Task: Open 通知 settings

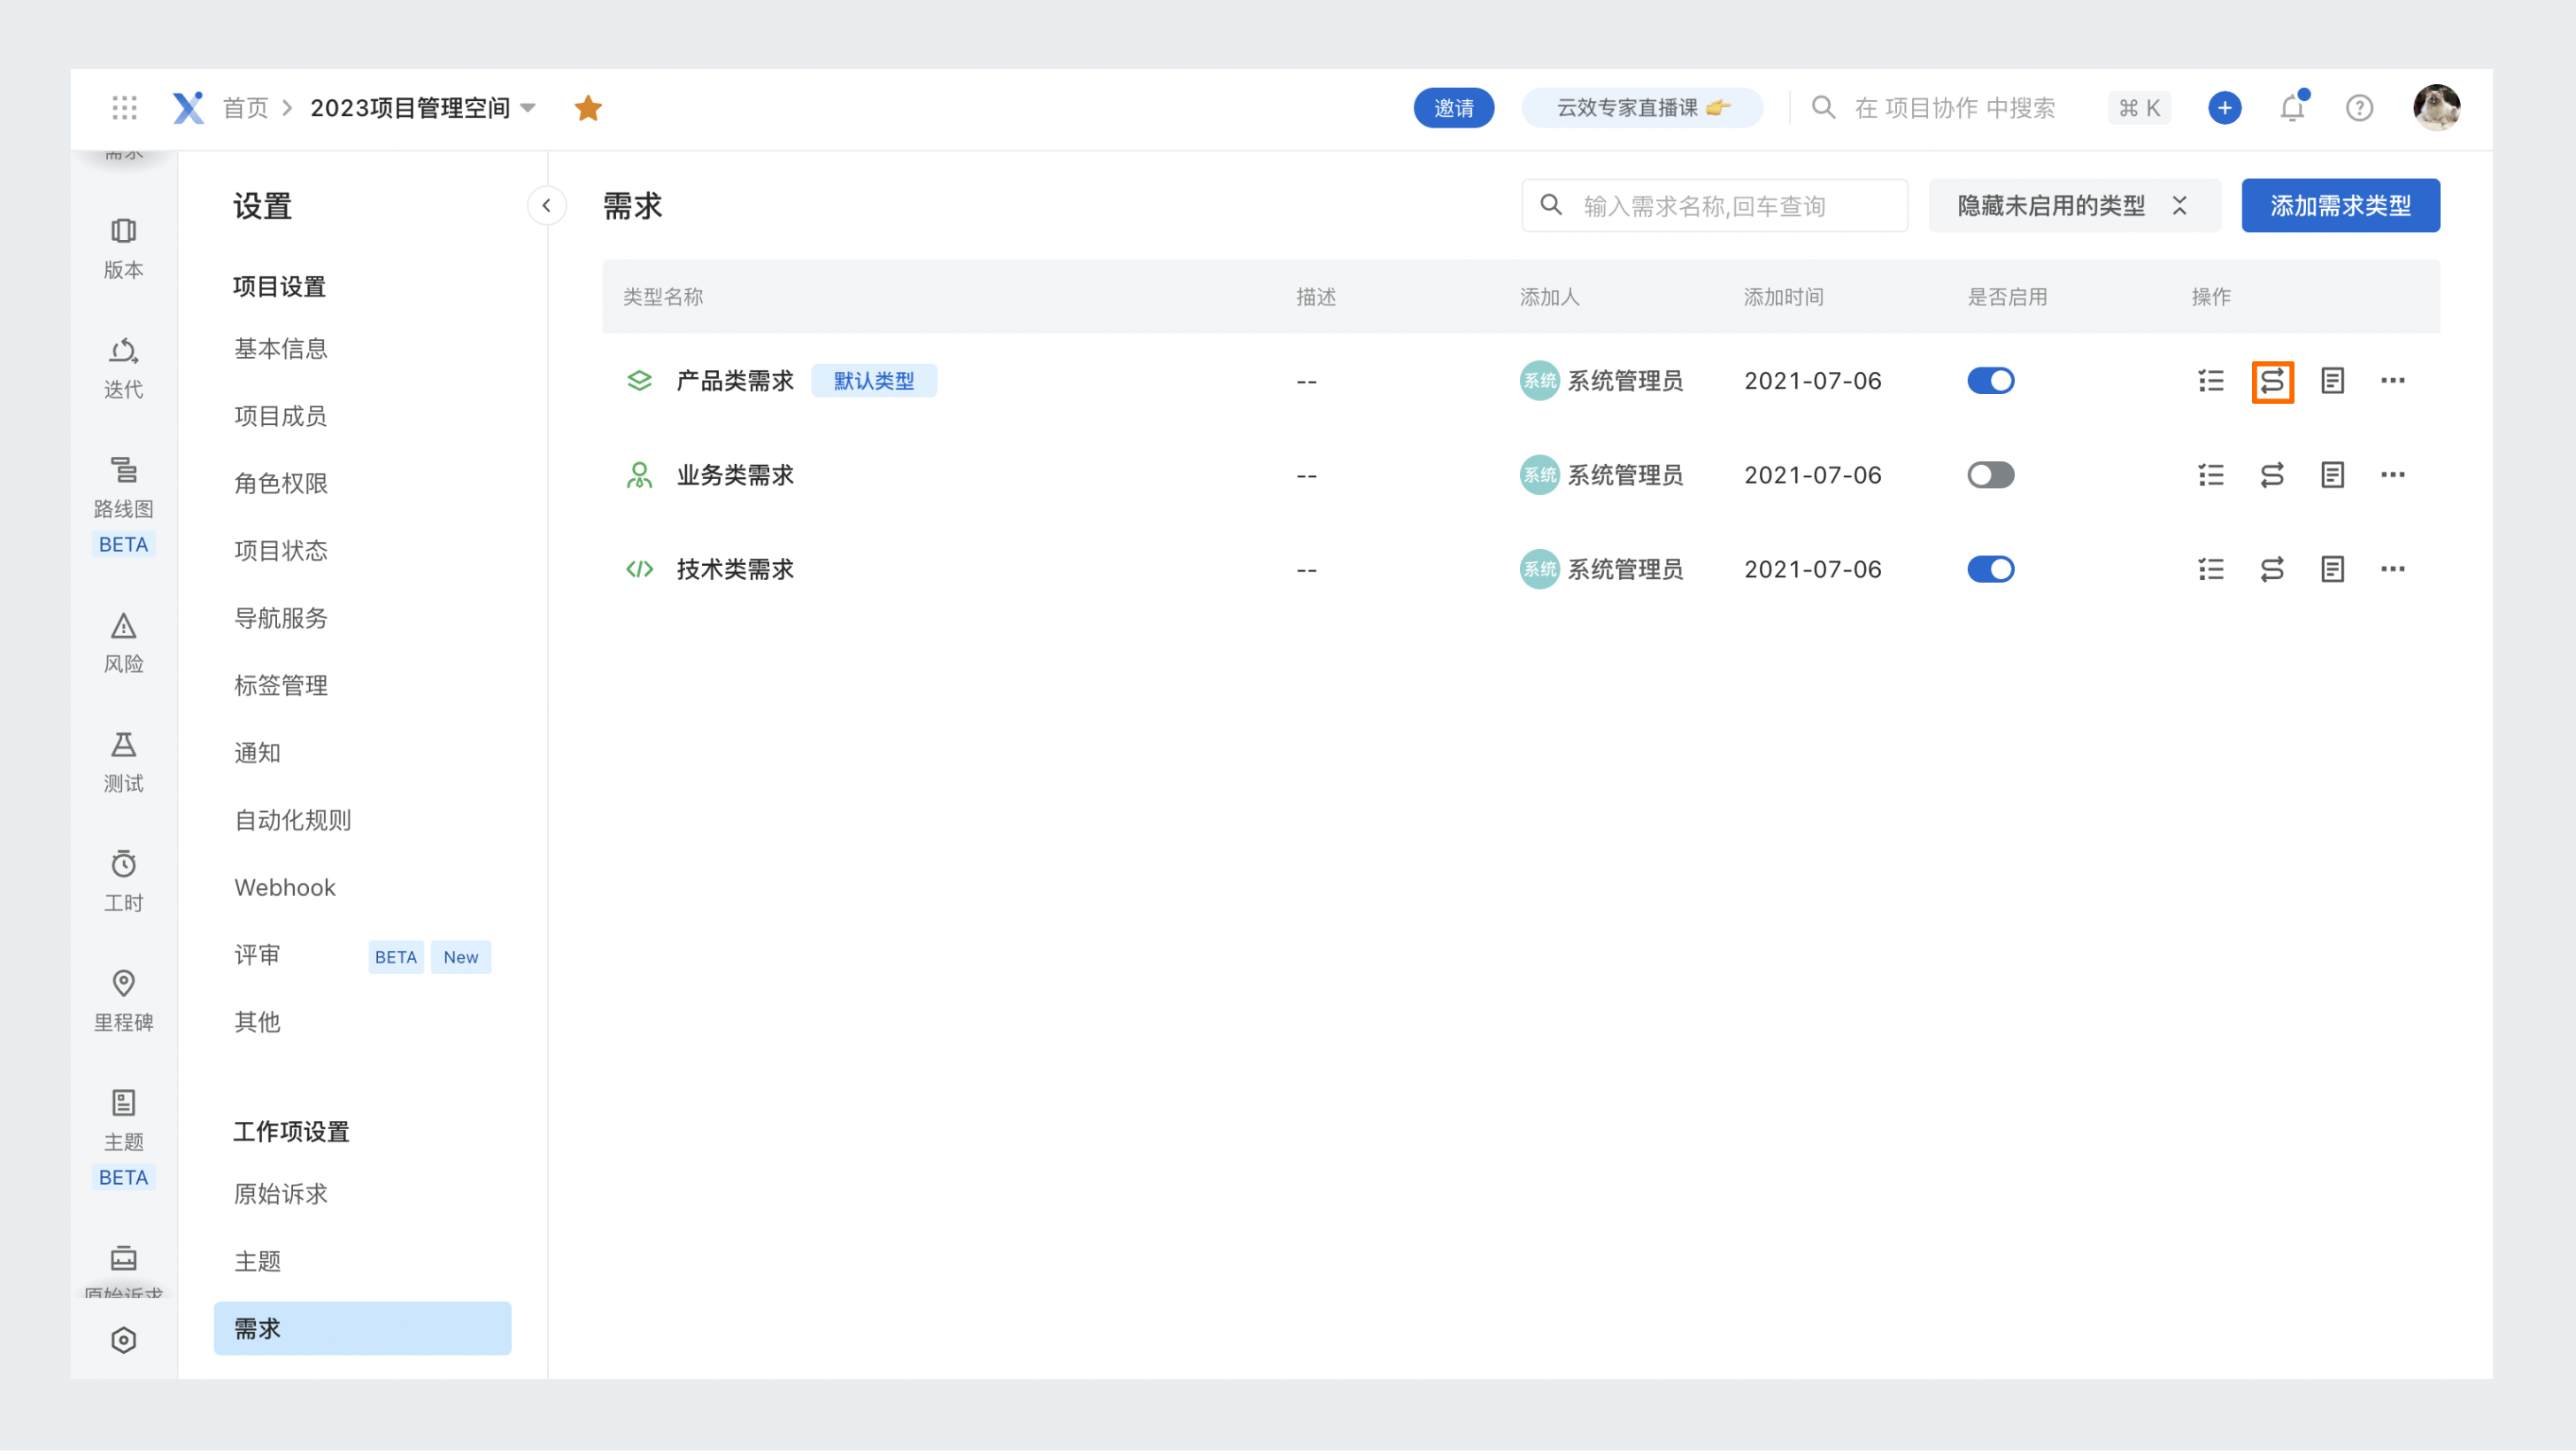Action: (x=257, y=753)
